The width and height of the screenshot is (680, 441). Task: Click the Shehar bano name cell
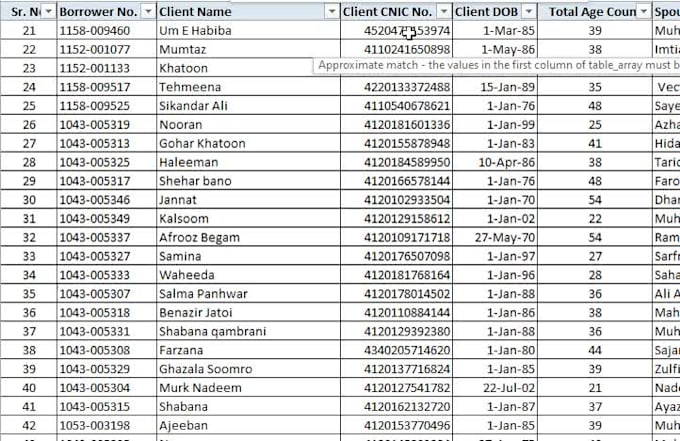point(248,181)
